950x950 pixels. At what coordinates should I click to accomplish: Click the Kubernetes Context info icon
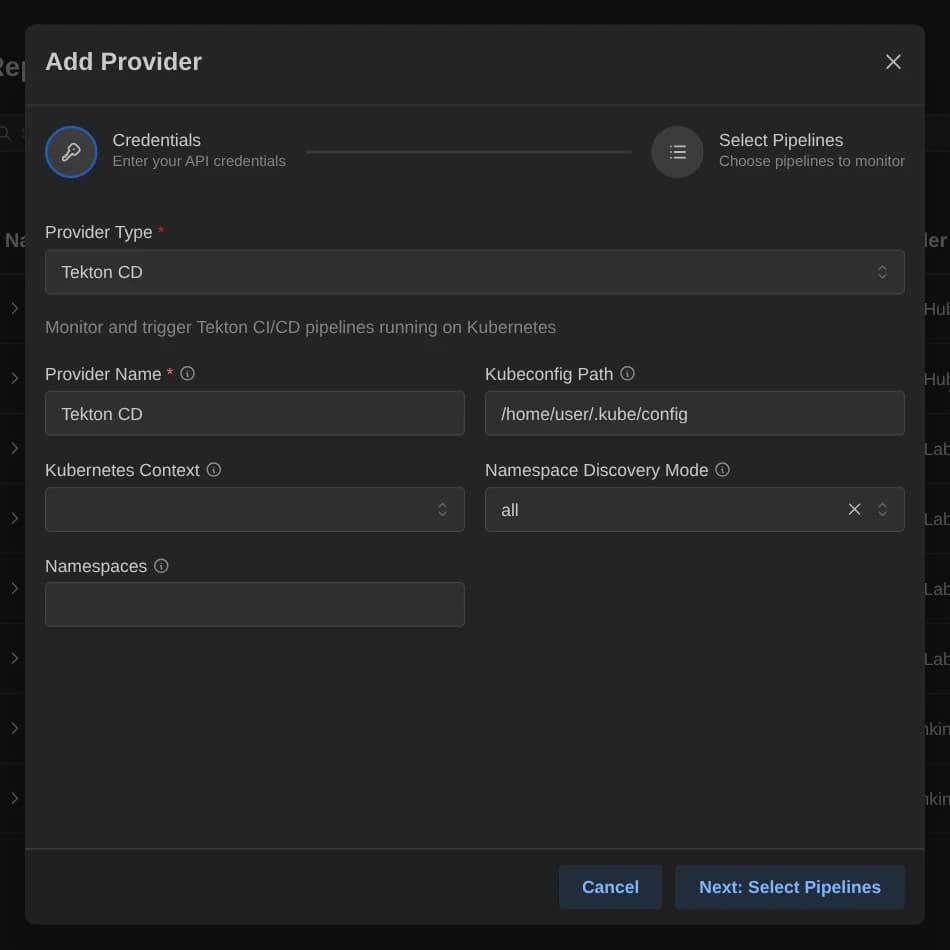pos(214,470)
